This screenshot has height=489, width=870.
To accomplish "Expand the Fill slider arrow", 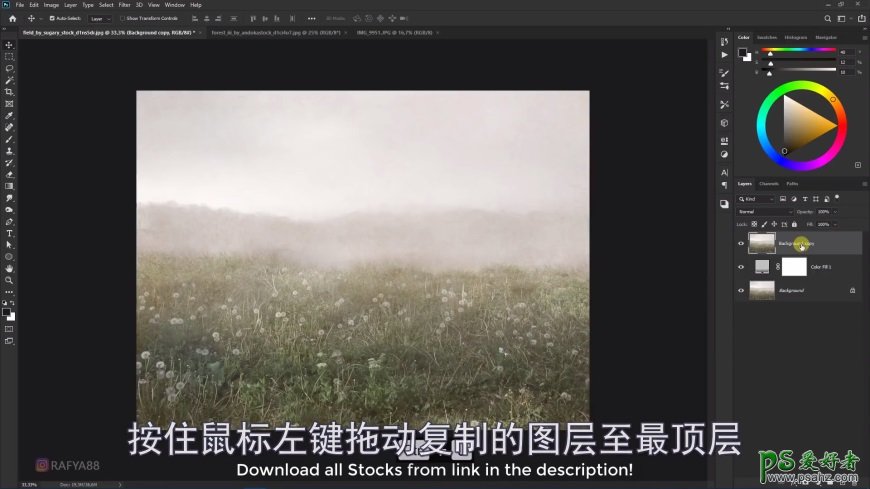I will coord(835,224).
